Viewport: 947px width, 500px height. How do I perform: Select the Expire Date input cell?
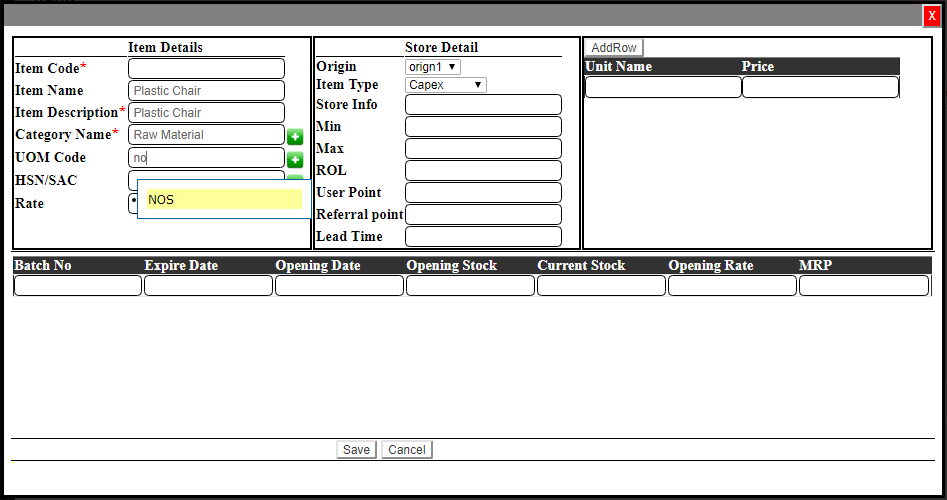[x=208, y=286]
